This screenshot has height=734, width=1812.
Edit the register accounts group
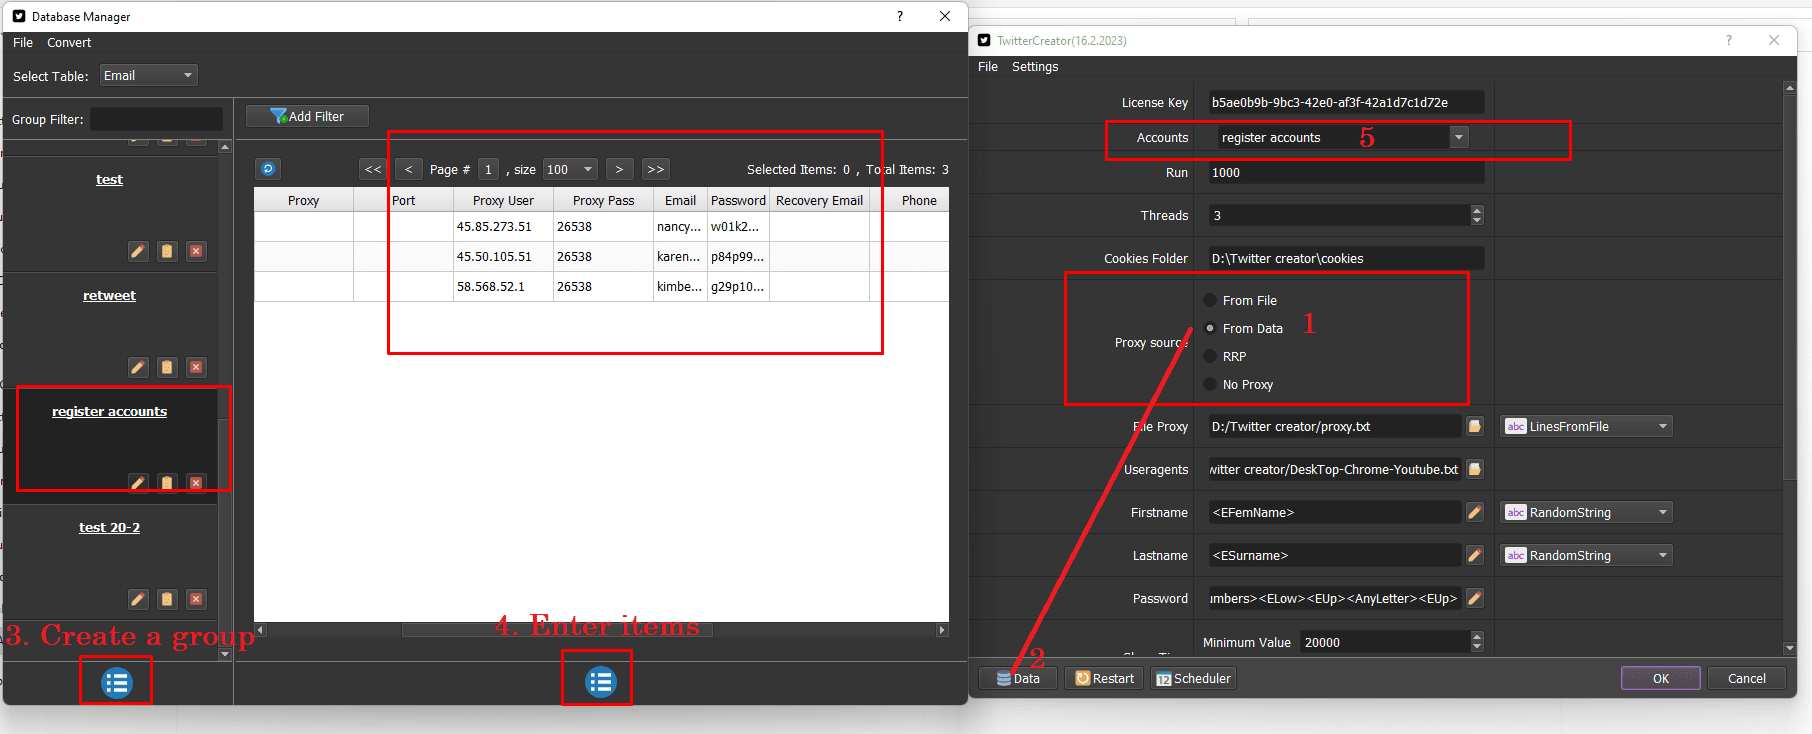138,483
